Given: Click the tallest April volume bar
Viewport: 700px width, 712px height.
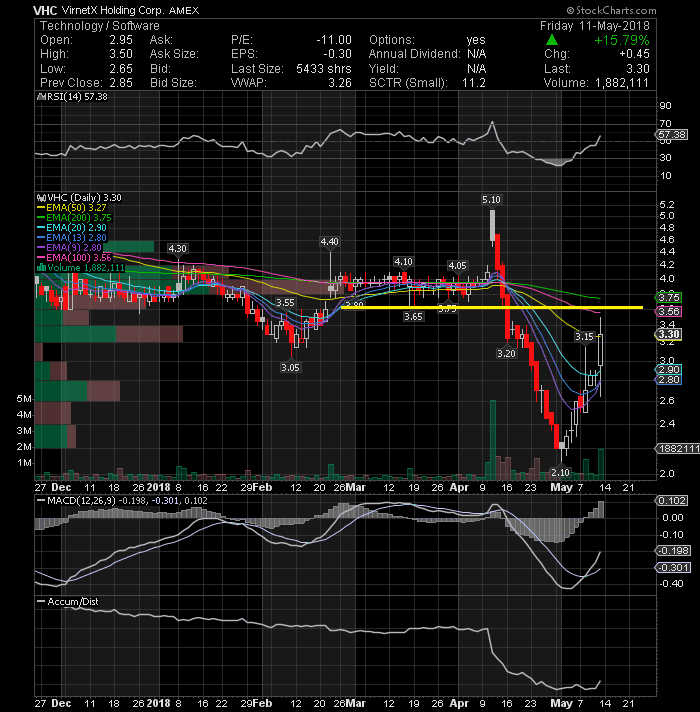Looking at the screenshot, I should tap(493, 440).
